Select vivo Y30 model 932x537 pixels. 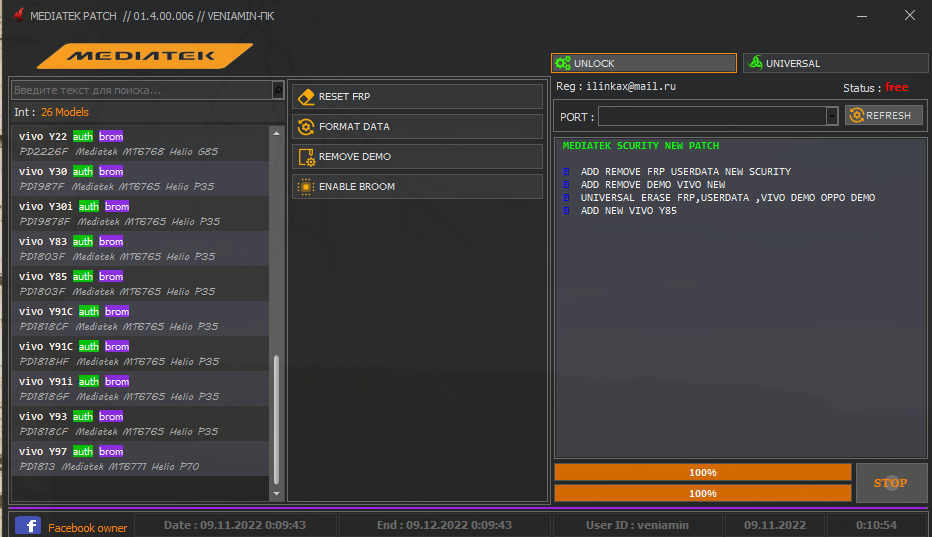click(x=140, y=178)
